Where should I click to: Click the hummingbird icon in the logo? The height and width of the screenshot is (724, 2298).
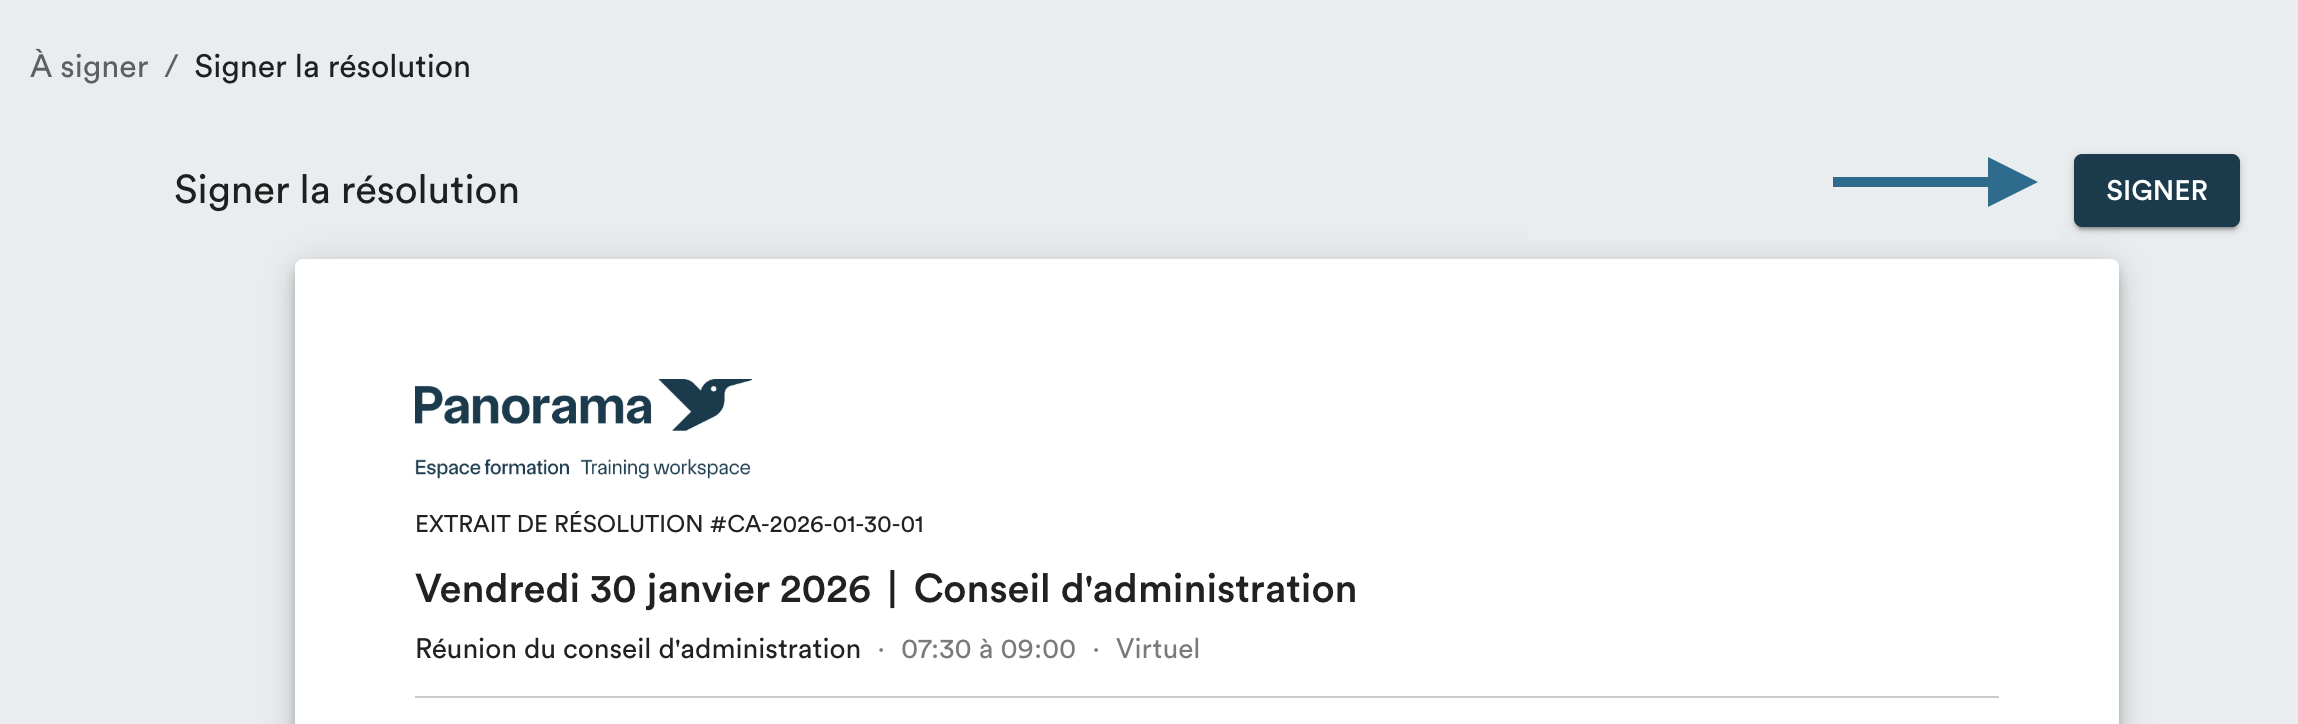pos(706,402)
